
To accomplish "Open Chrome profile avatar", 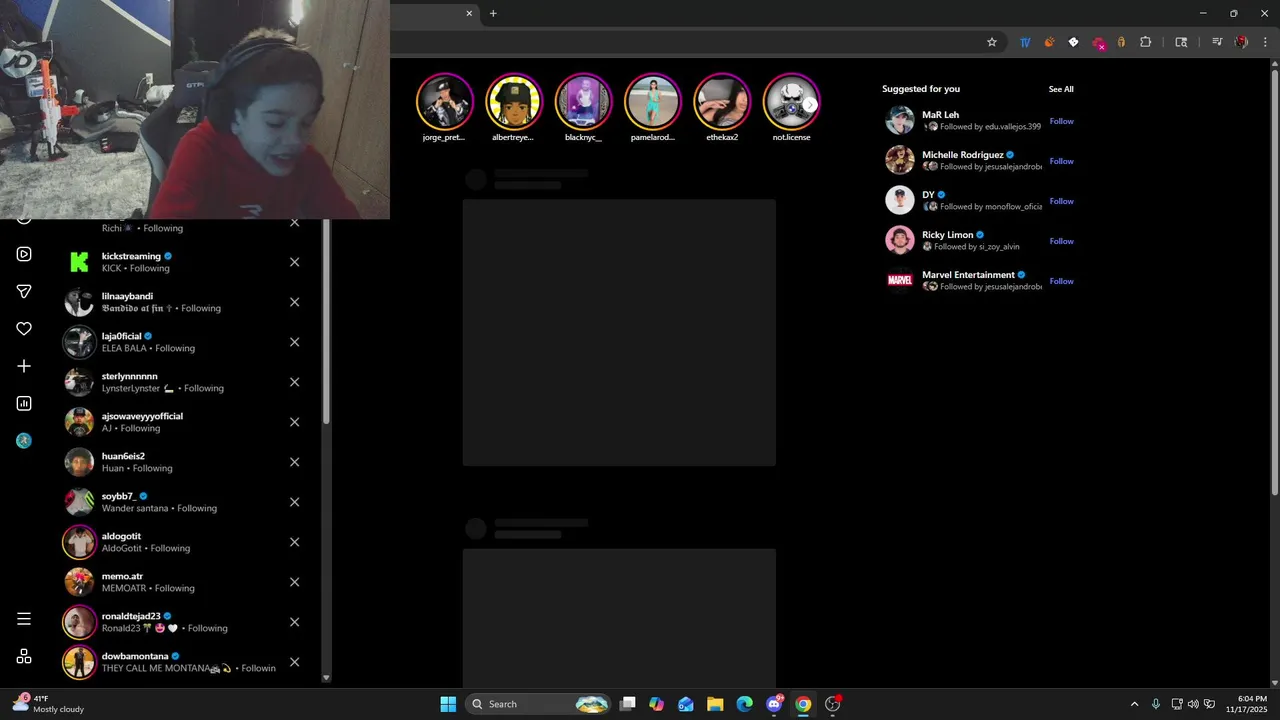I will 1241,42.
